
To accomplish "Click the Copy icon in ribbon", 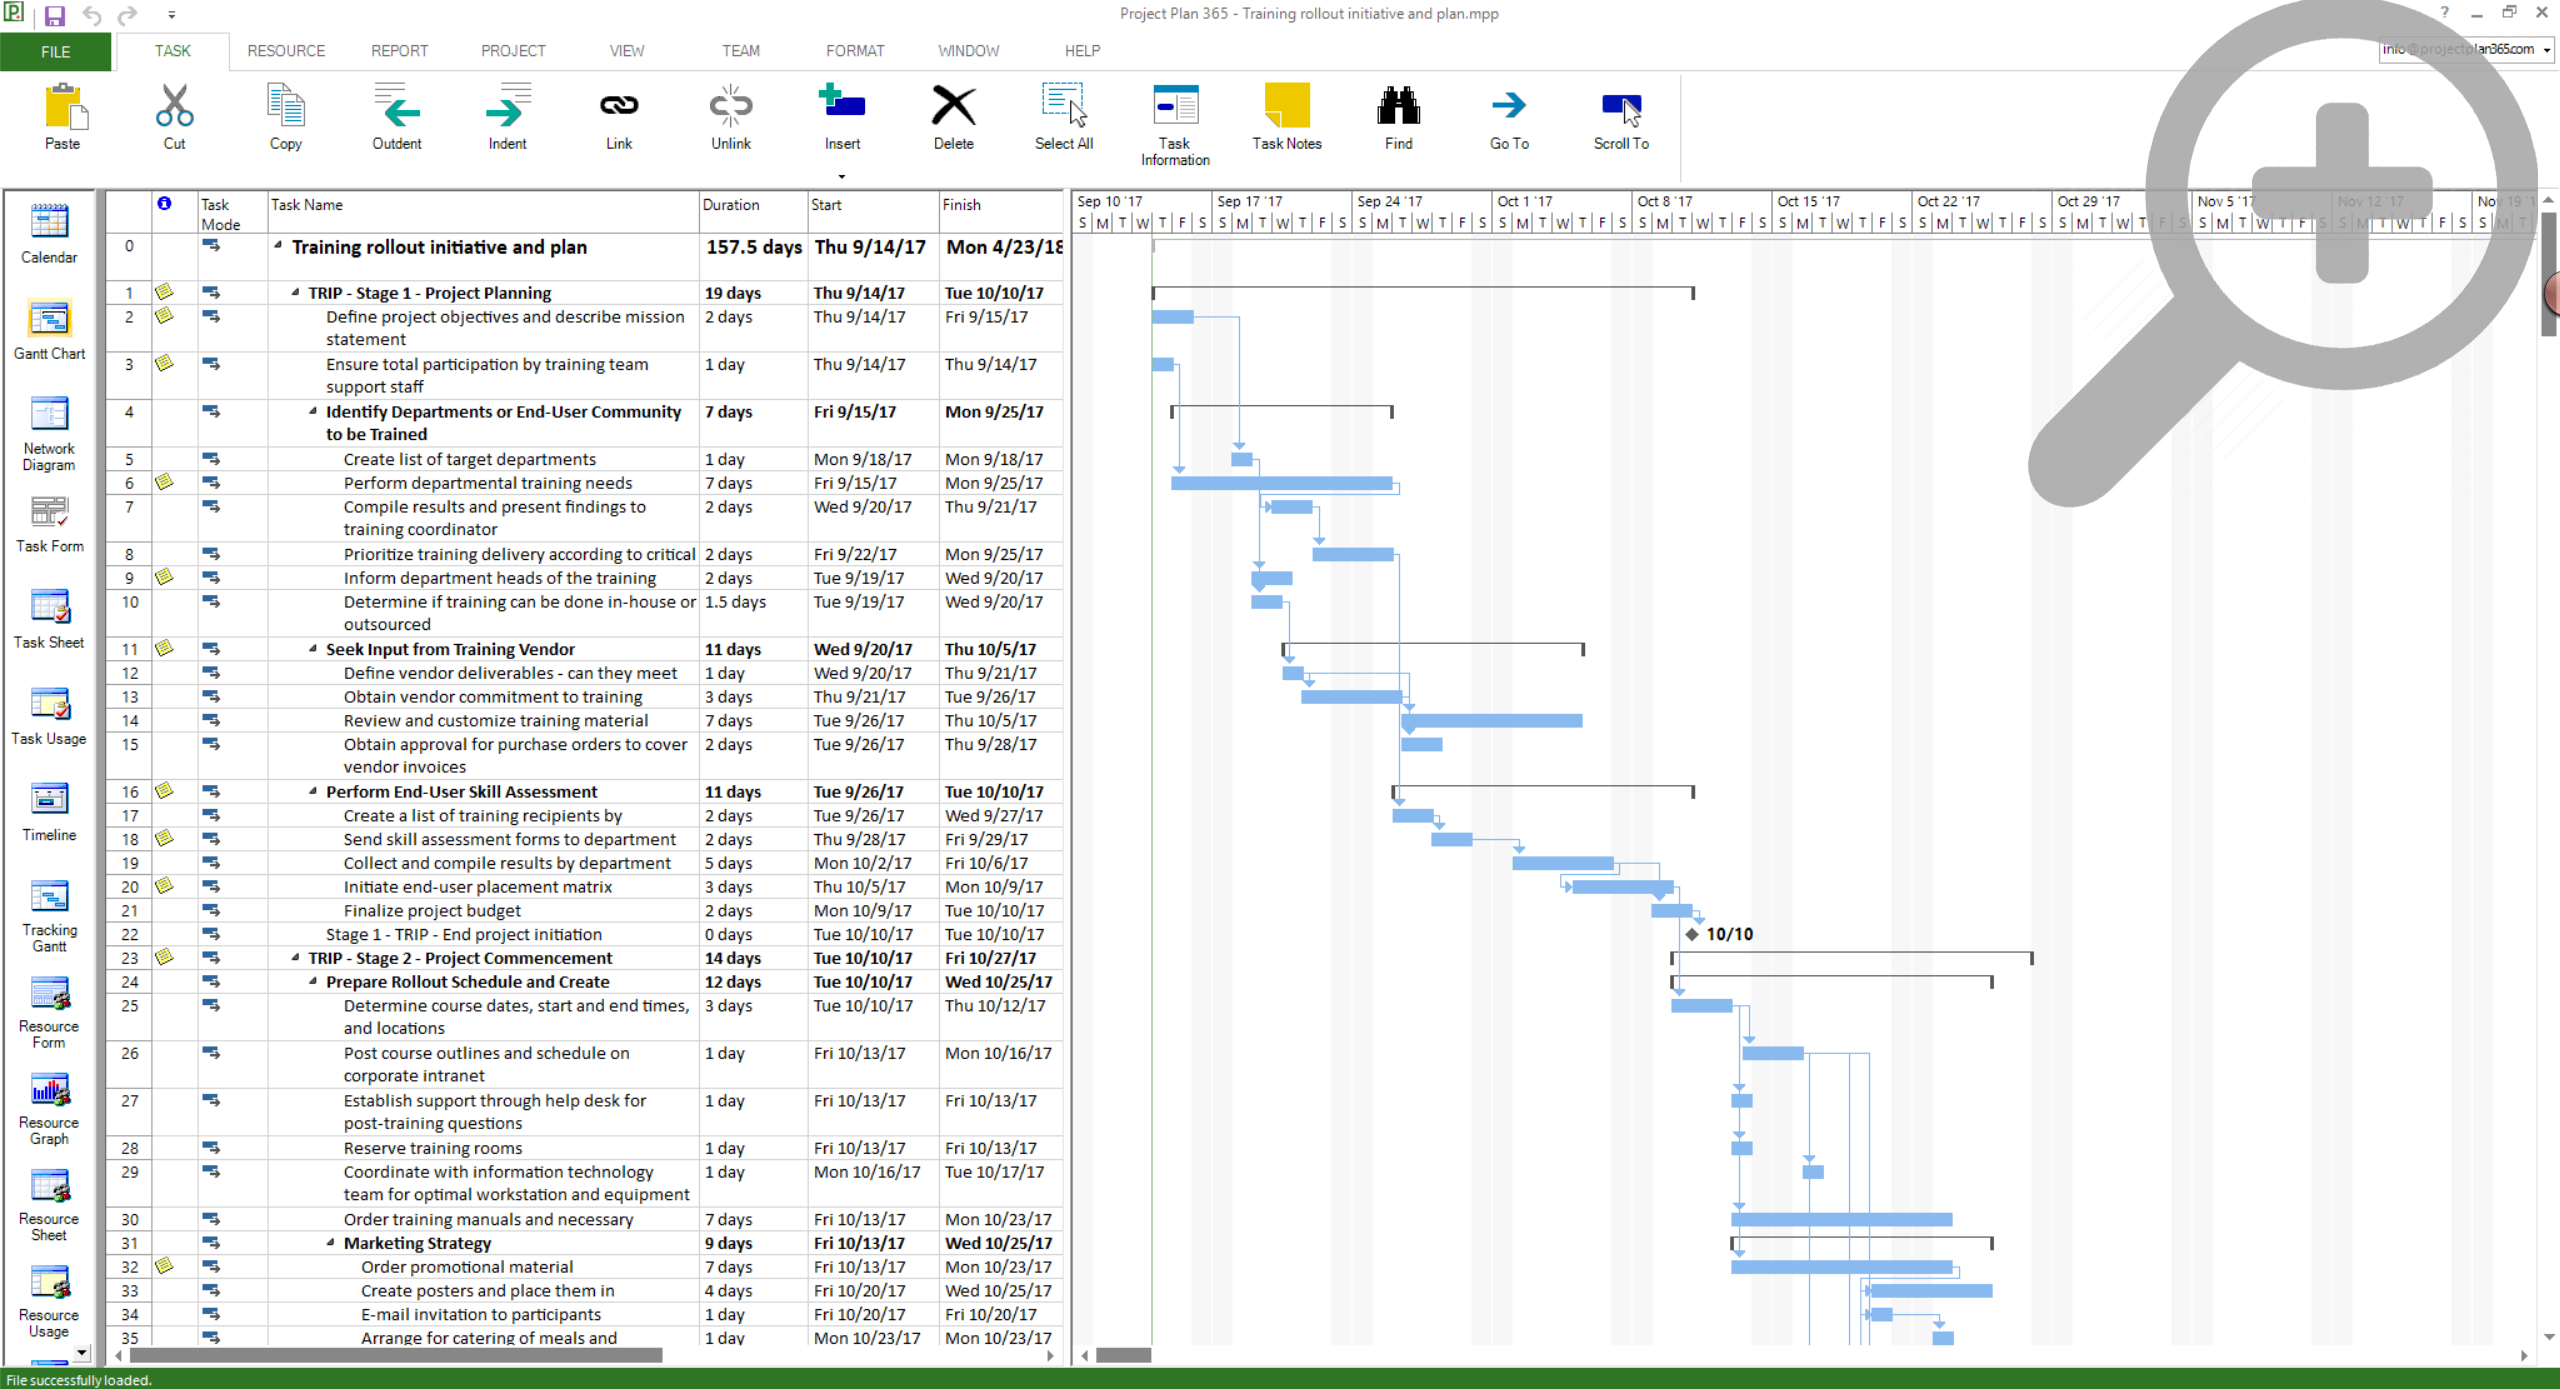I will tap(286, 105).
